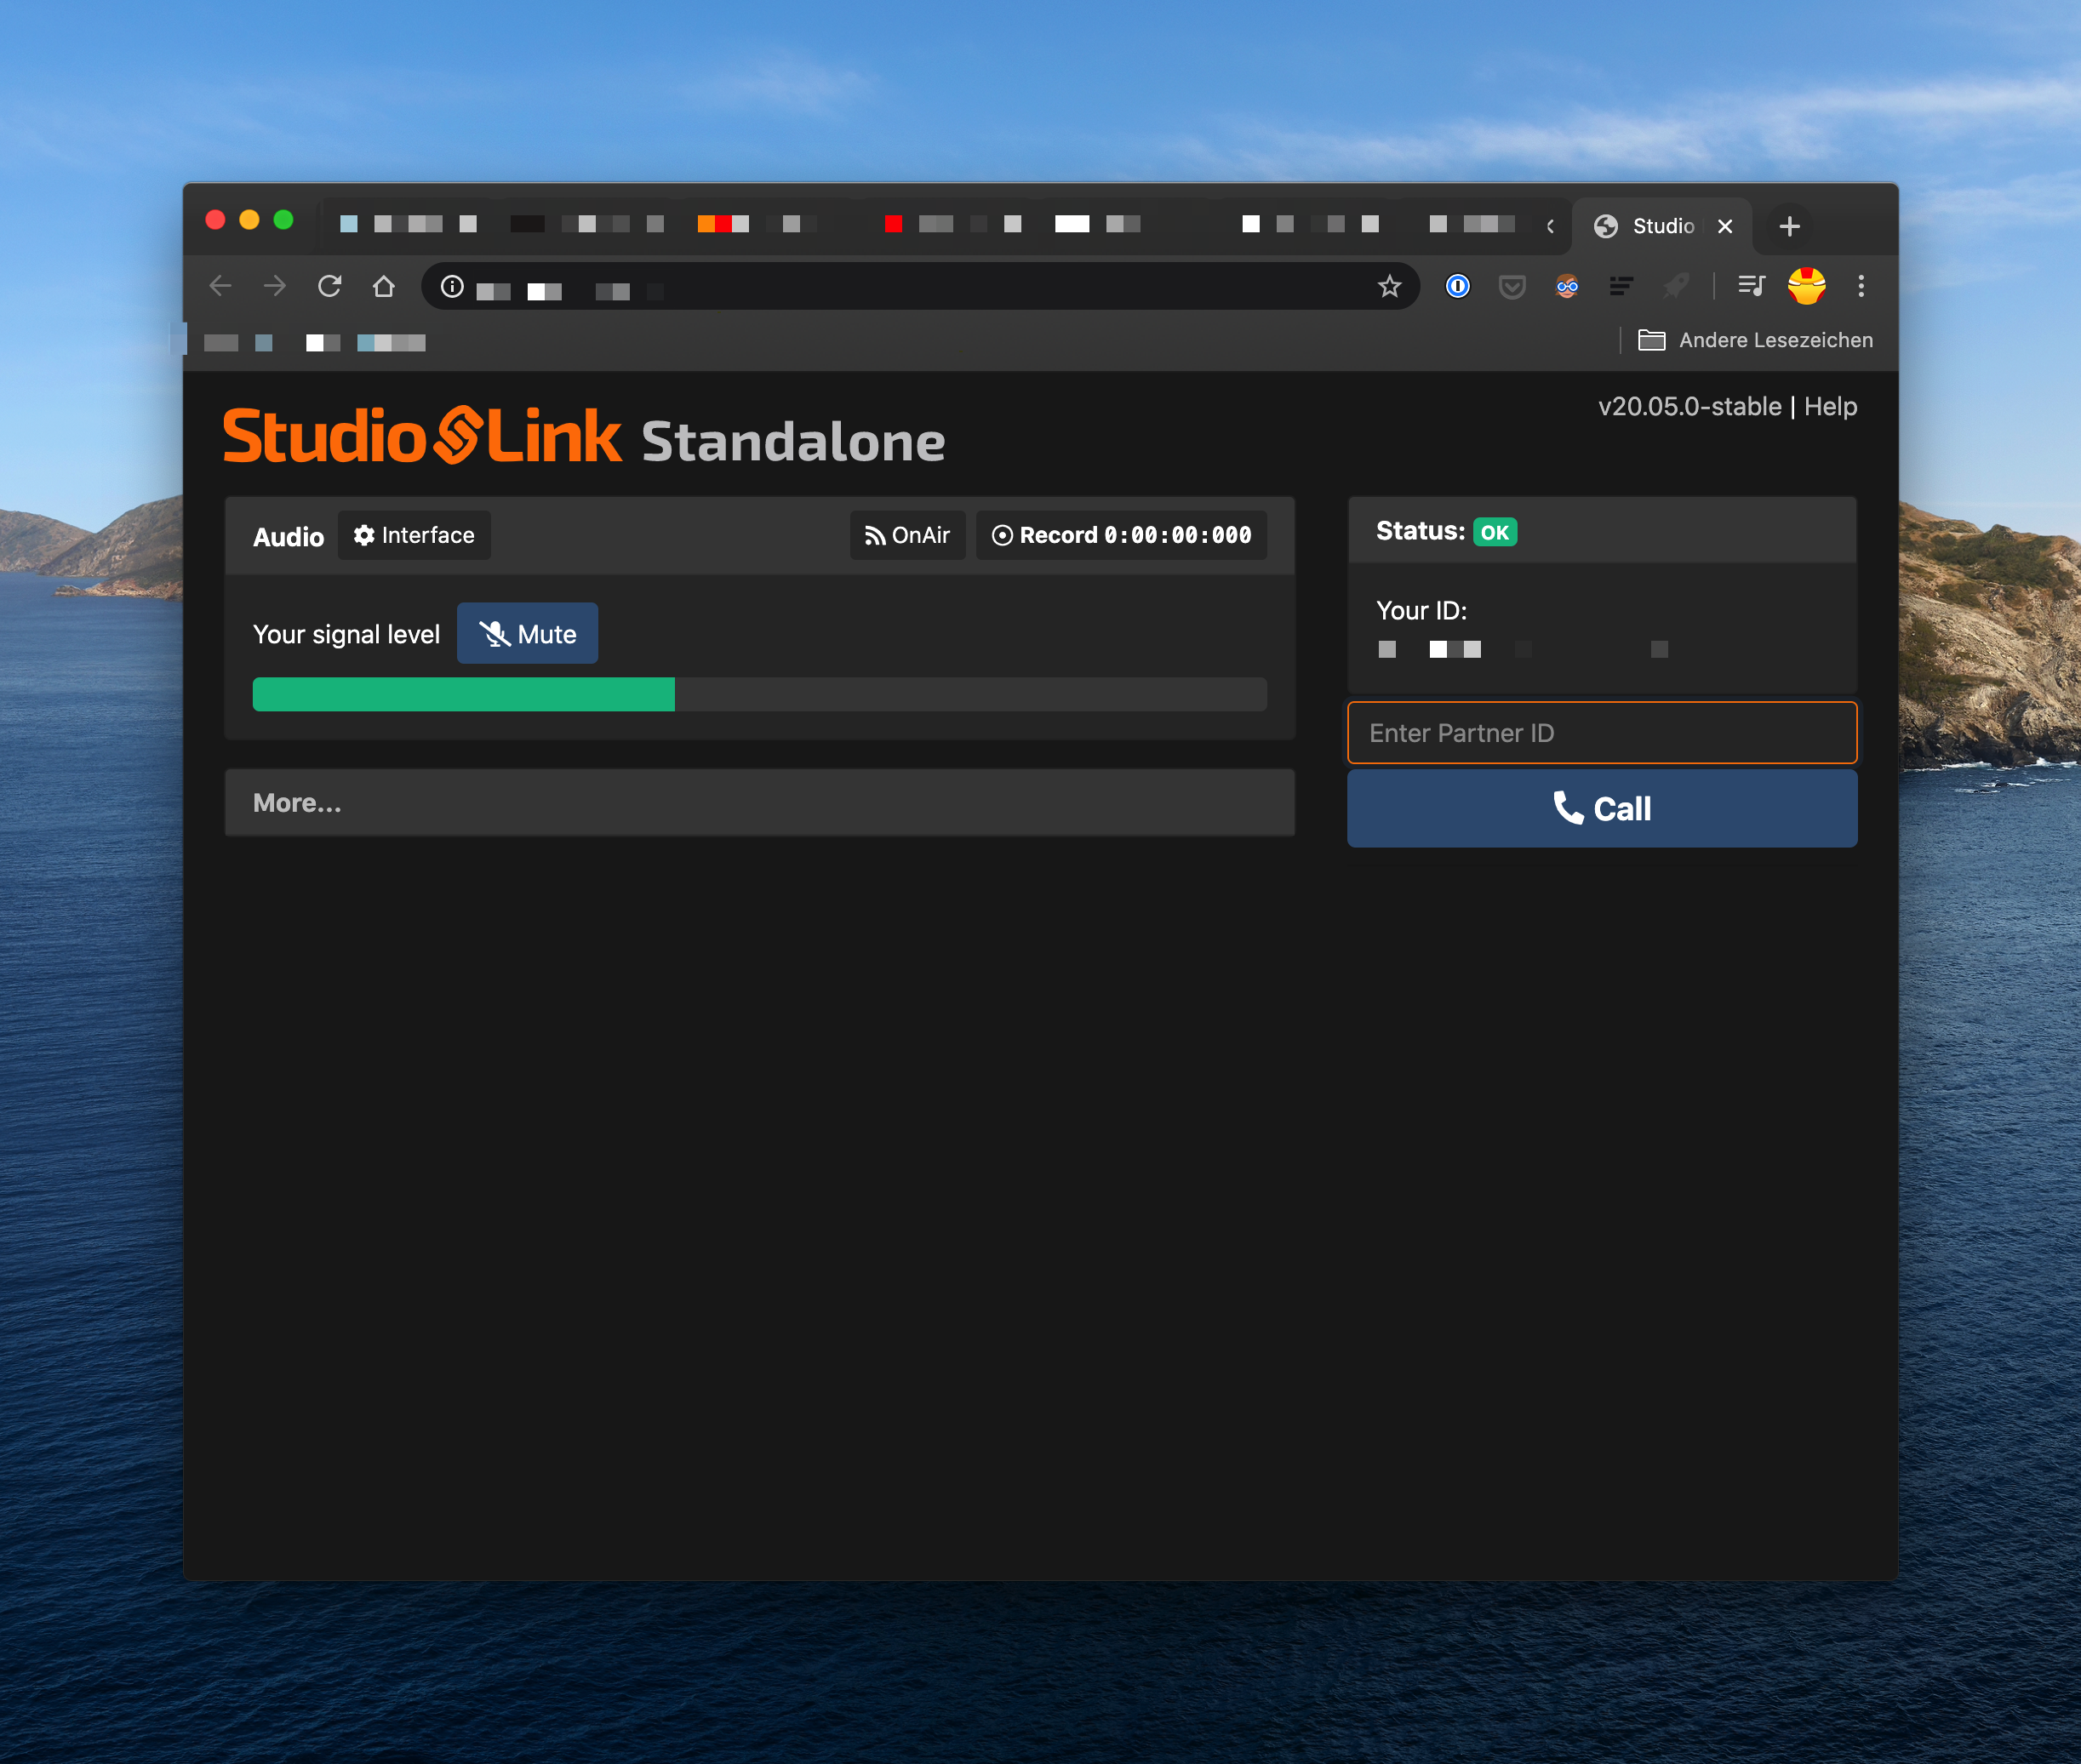Start a call with the Call button
This screenshot has height=1764, width=2081.
click(1602, 808)
